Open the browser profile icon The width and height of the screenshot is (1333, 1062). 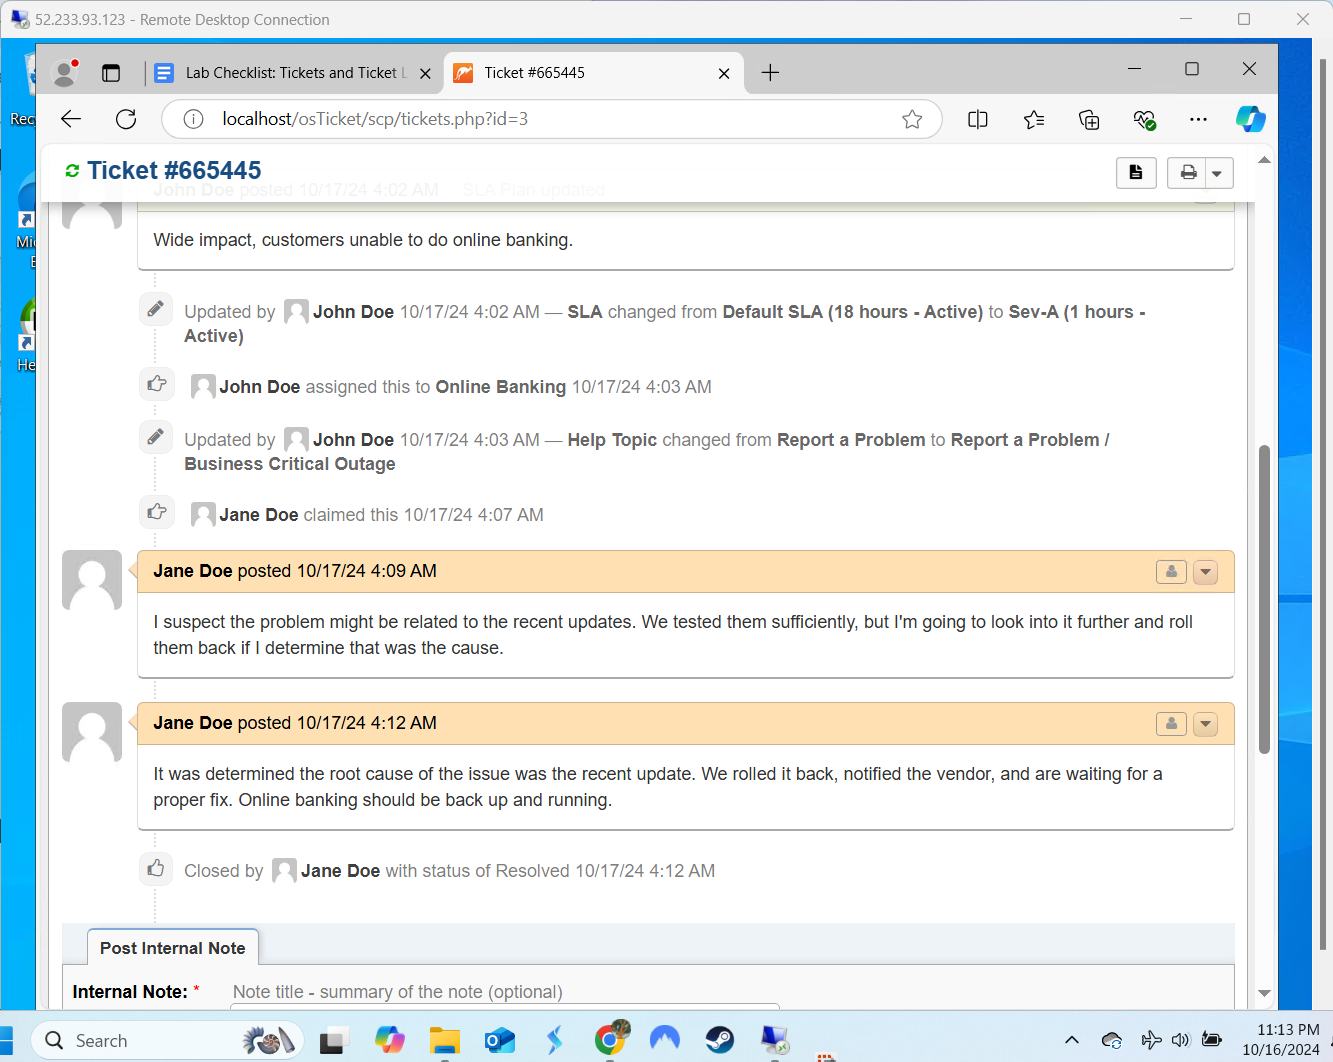click(65, 73)
